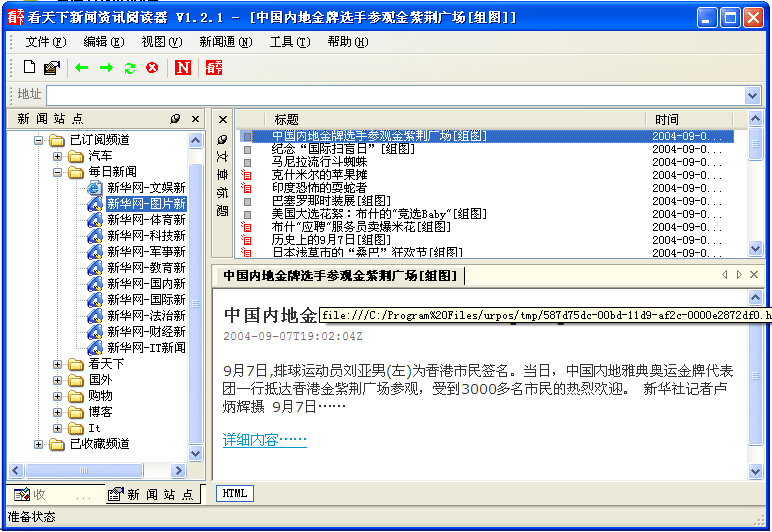772x532 pixels.
Task: Click the 时间 column header
Action: [x=667, y=120]
